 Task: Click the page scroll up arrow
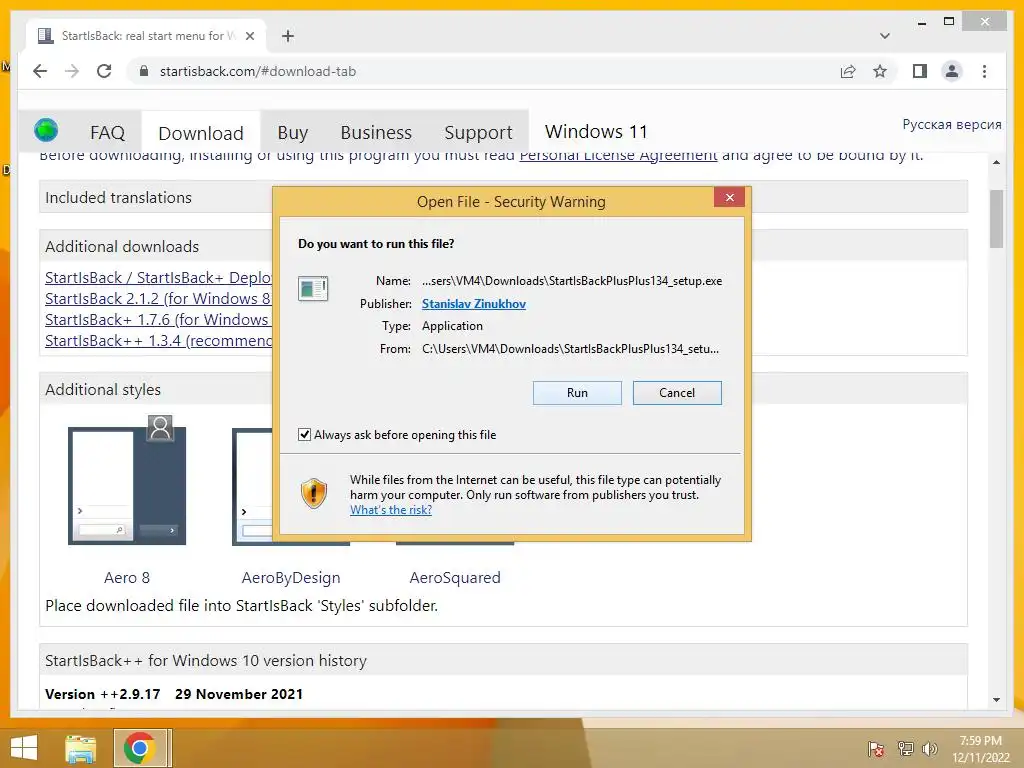point(996,162)
